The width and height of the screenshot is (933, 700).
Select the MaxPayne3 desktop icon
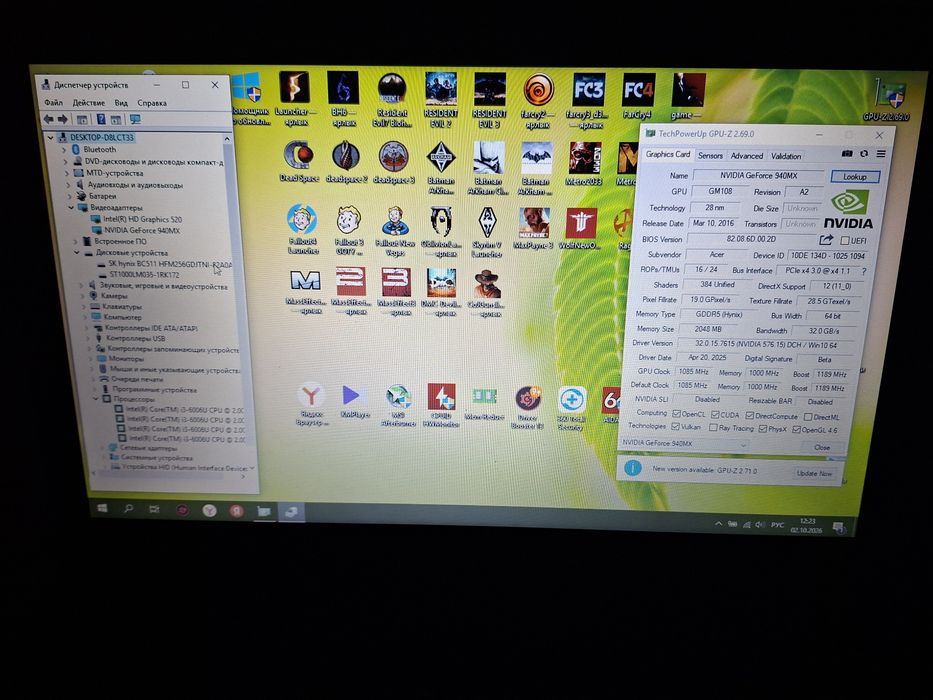pos(534,229)
